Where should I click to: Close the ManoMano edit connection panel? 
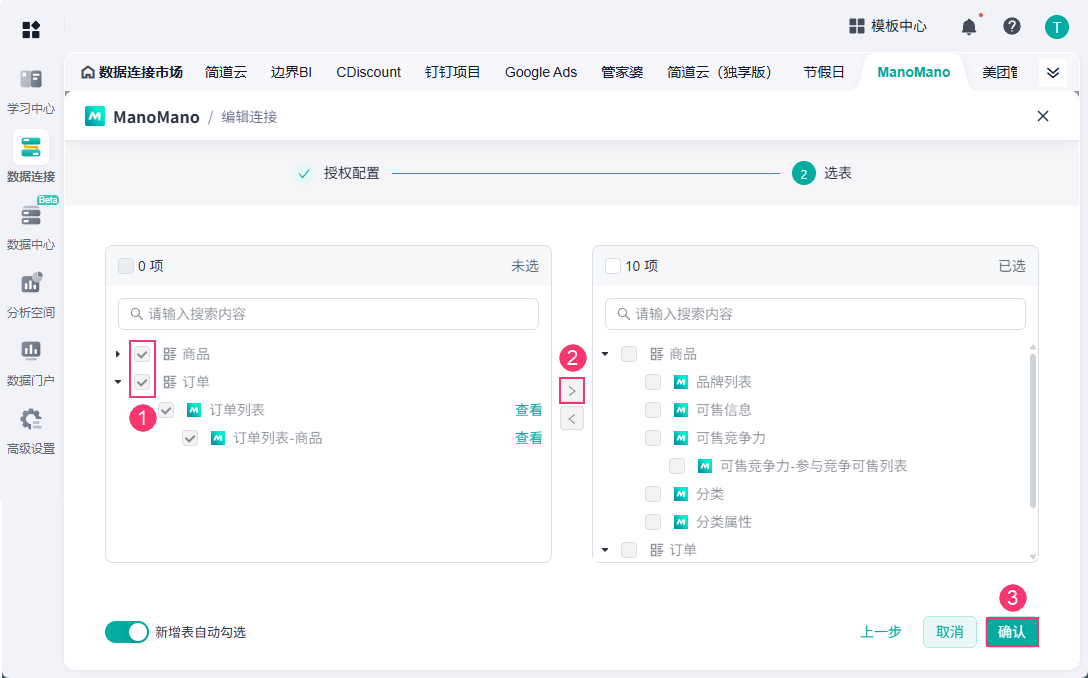[x=1042, y=117]
